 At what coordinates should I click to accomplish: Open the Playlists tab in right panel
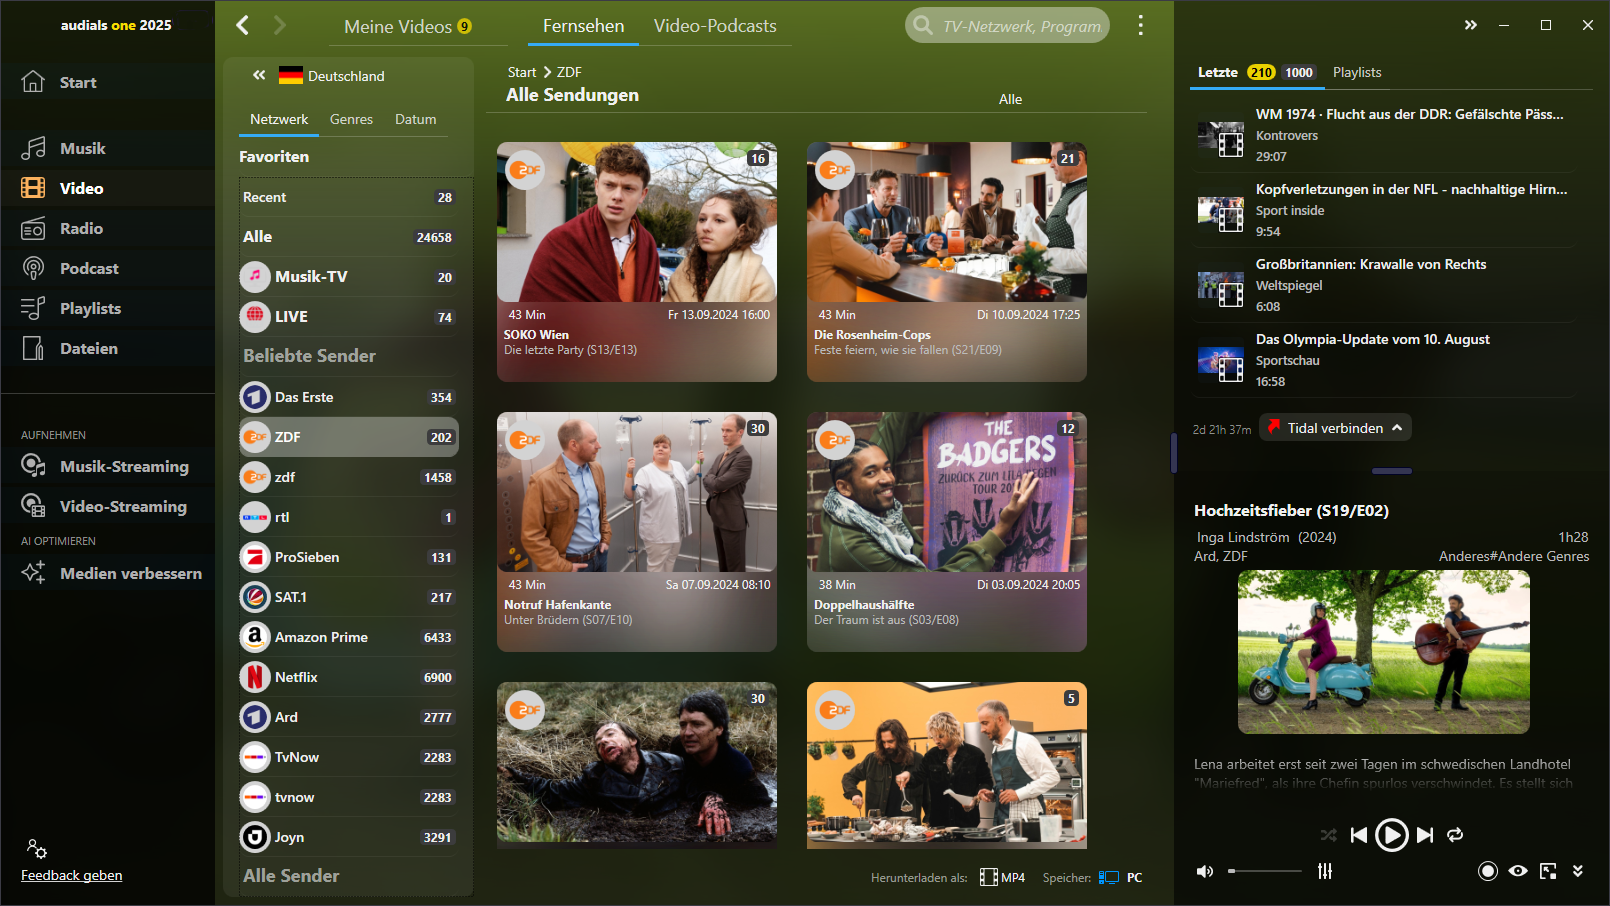click(x=1357, y=72)
